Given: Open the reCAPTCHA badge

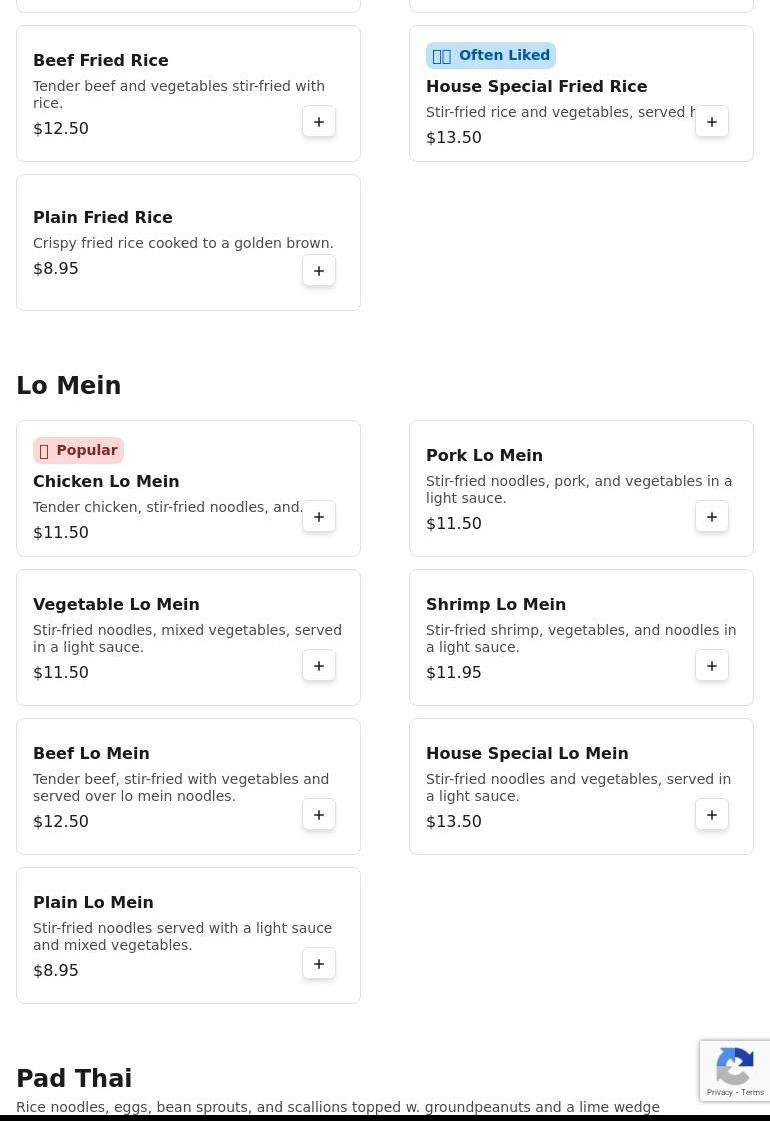Looking at the screenshot, I should pos(735,1070).
